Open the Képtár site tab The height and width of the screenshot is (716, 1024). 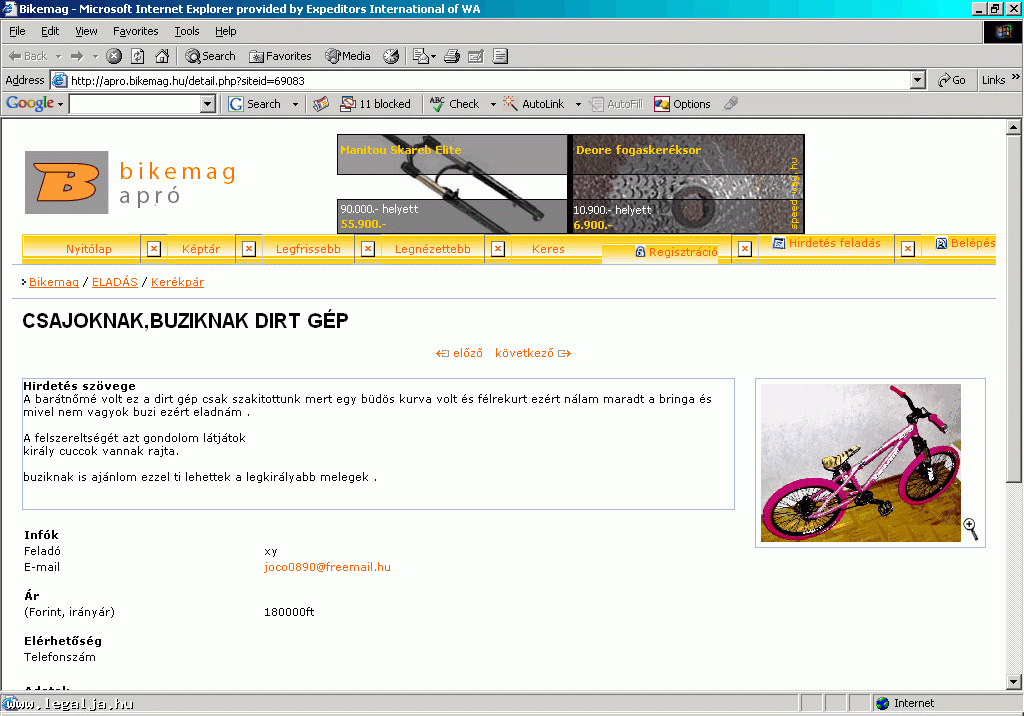[200, 249]
